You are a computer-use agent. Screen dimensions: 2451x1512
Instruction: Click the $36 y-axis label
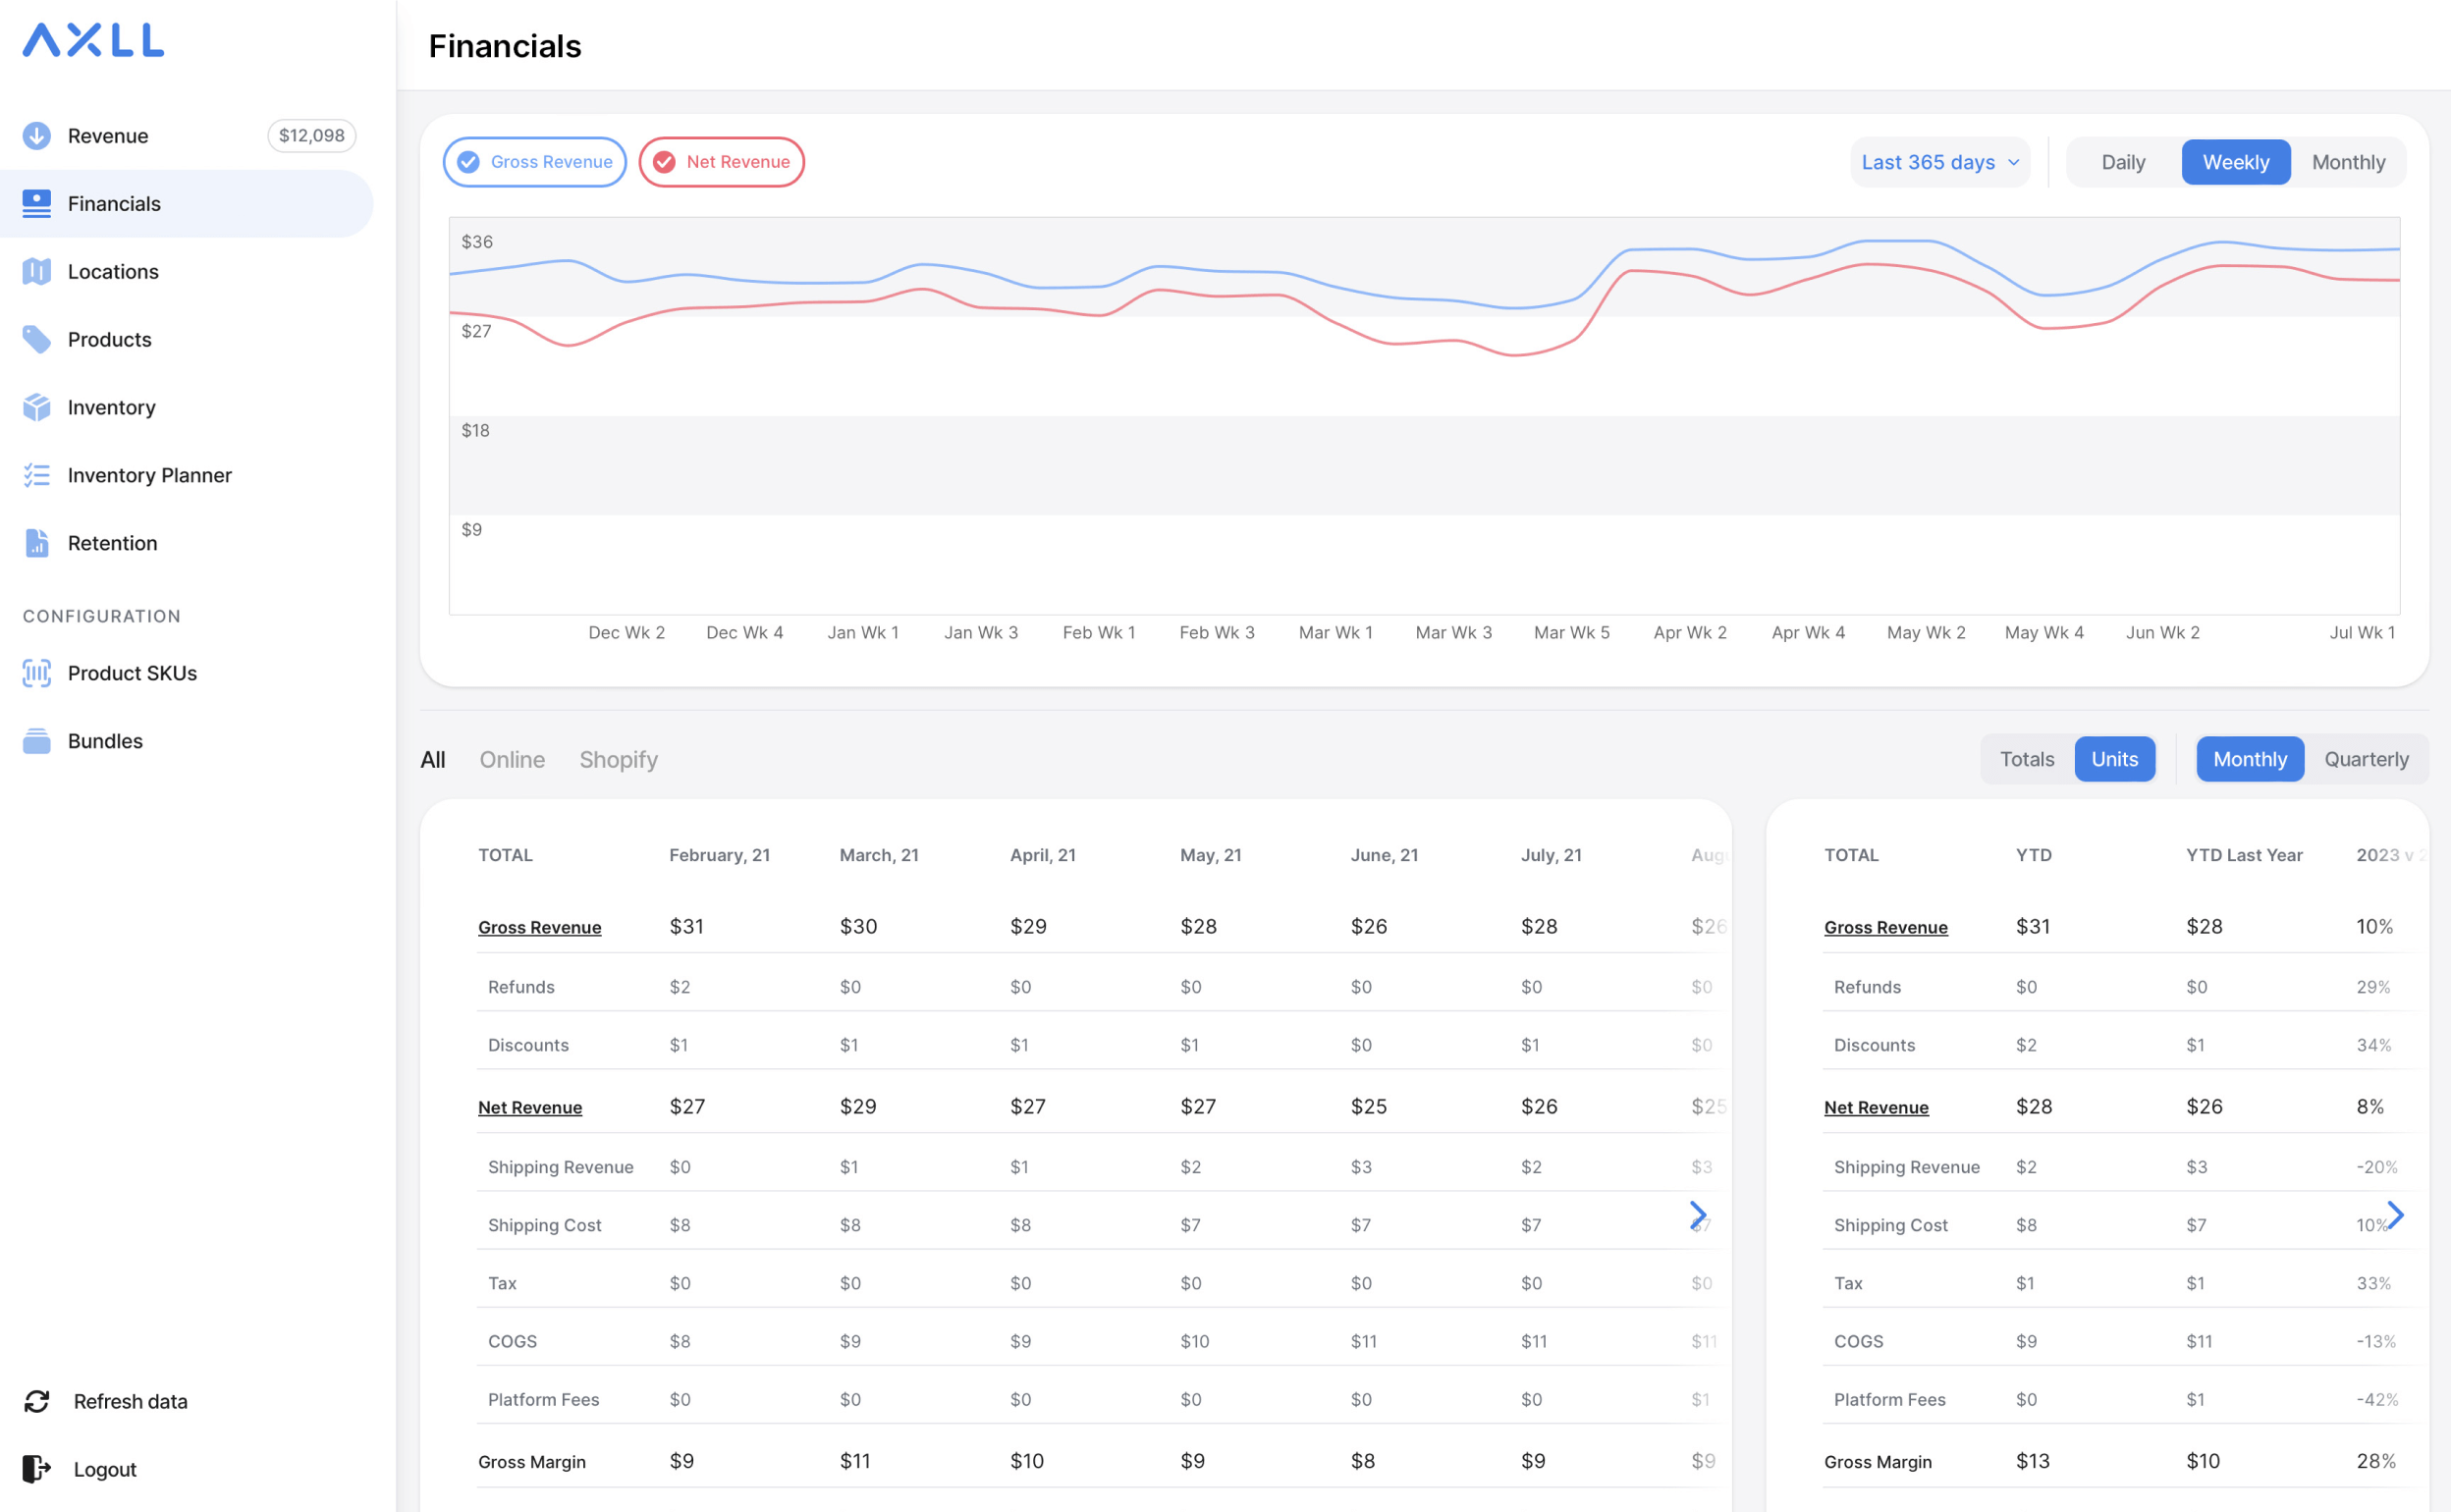477,241
